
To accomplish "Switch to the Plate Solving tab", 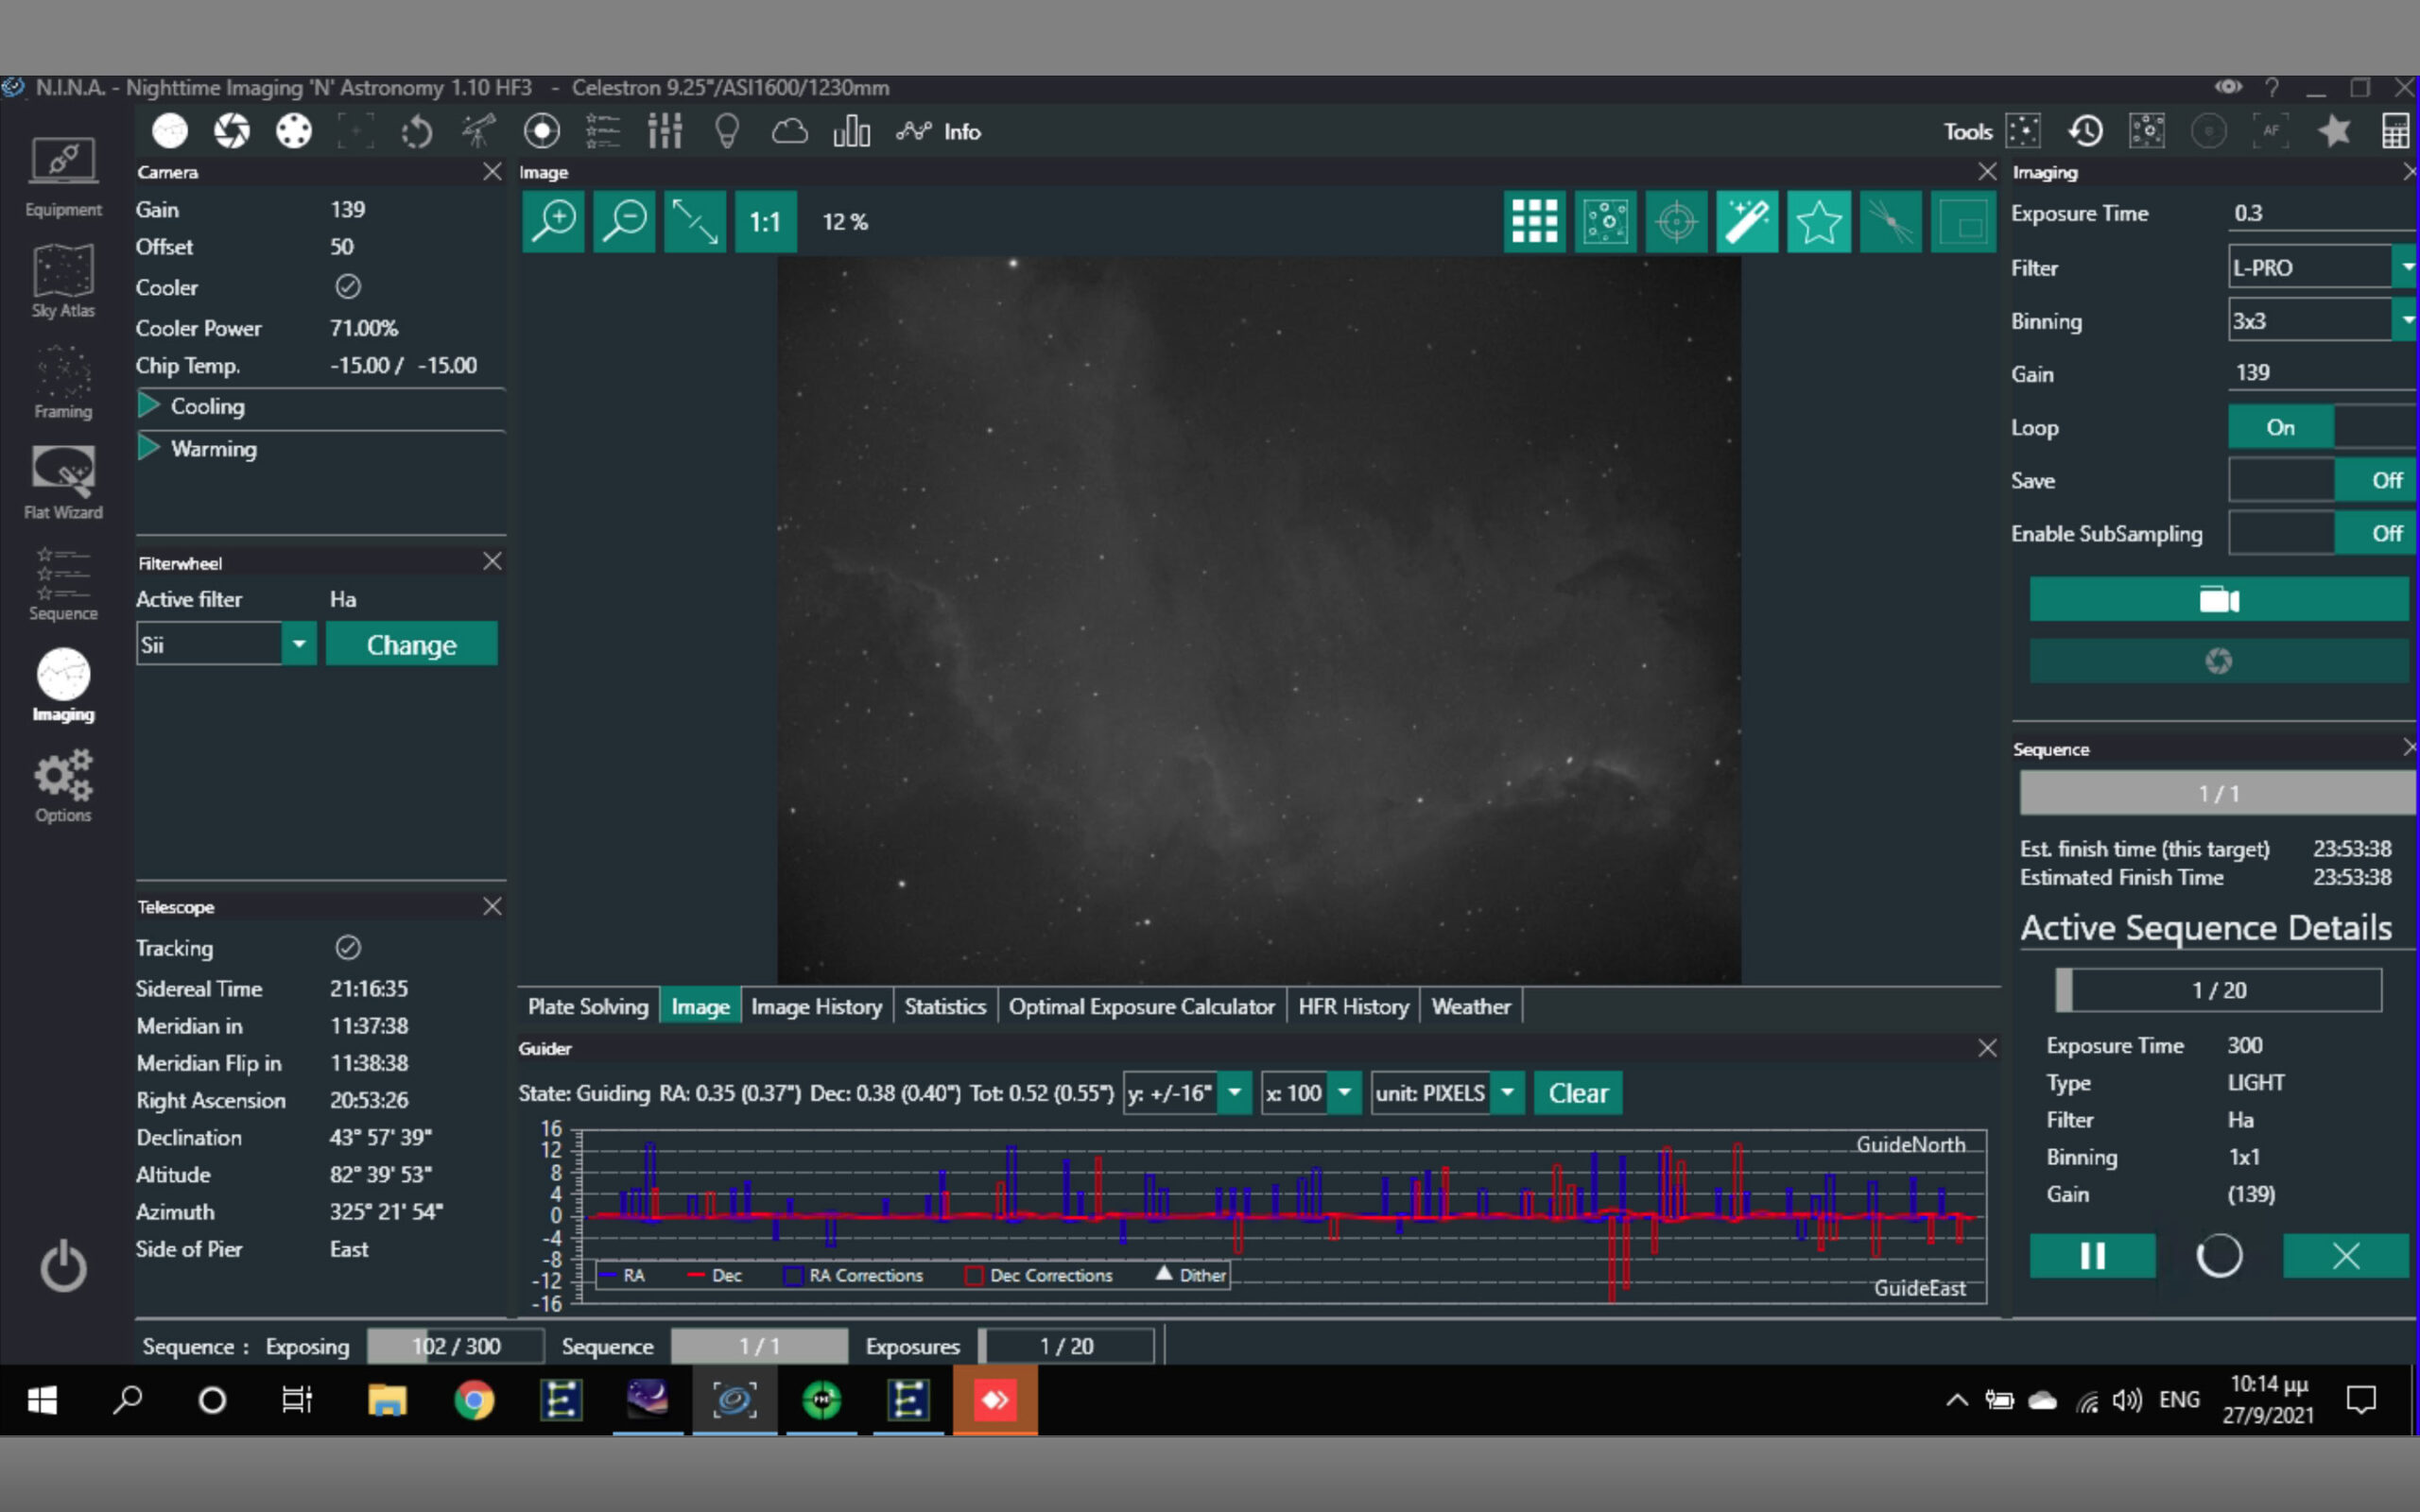I will (x=588, y=1006).
